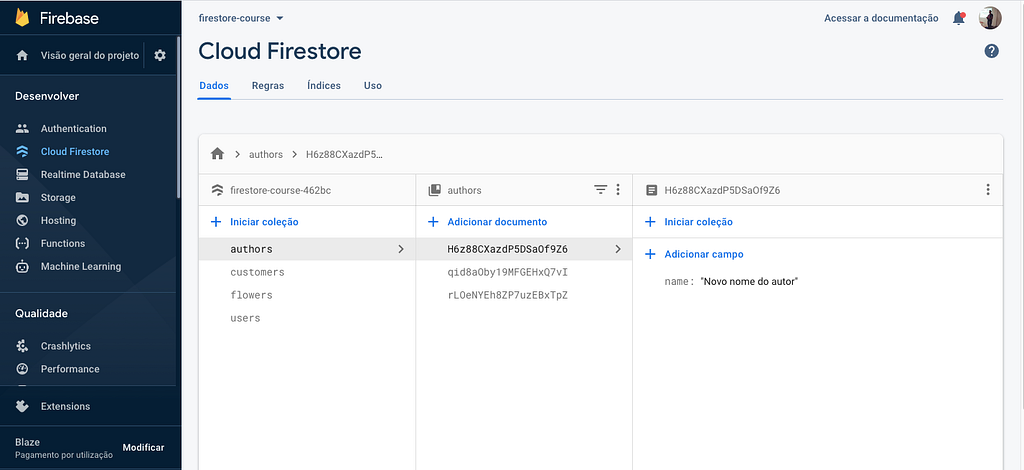Viewport: 1024px width, 470px height.
Task: Click the sidebar scrollbar
Action: [178, 118]
